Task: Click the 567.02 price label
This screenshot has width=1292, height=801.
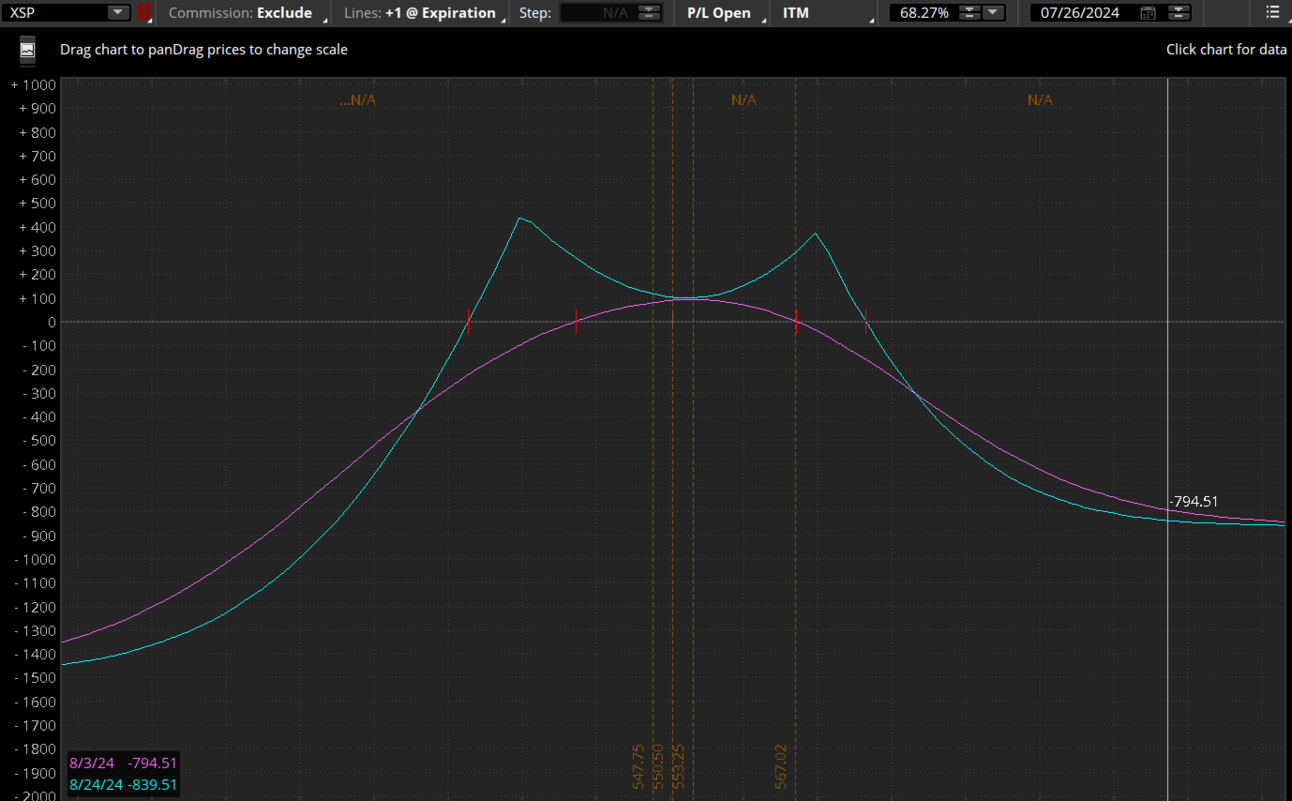Action: pos(781,767)
